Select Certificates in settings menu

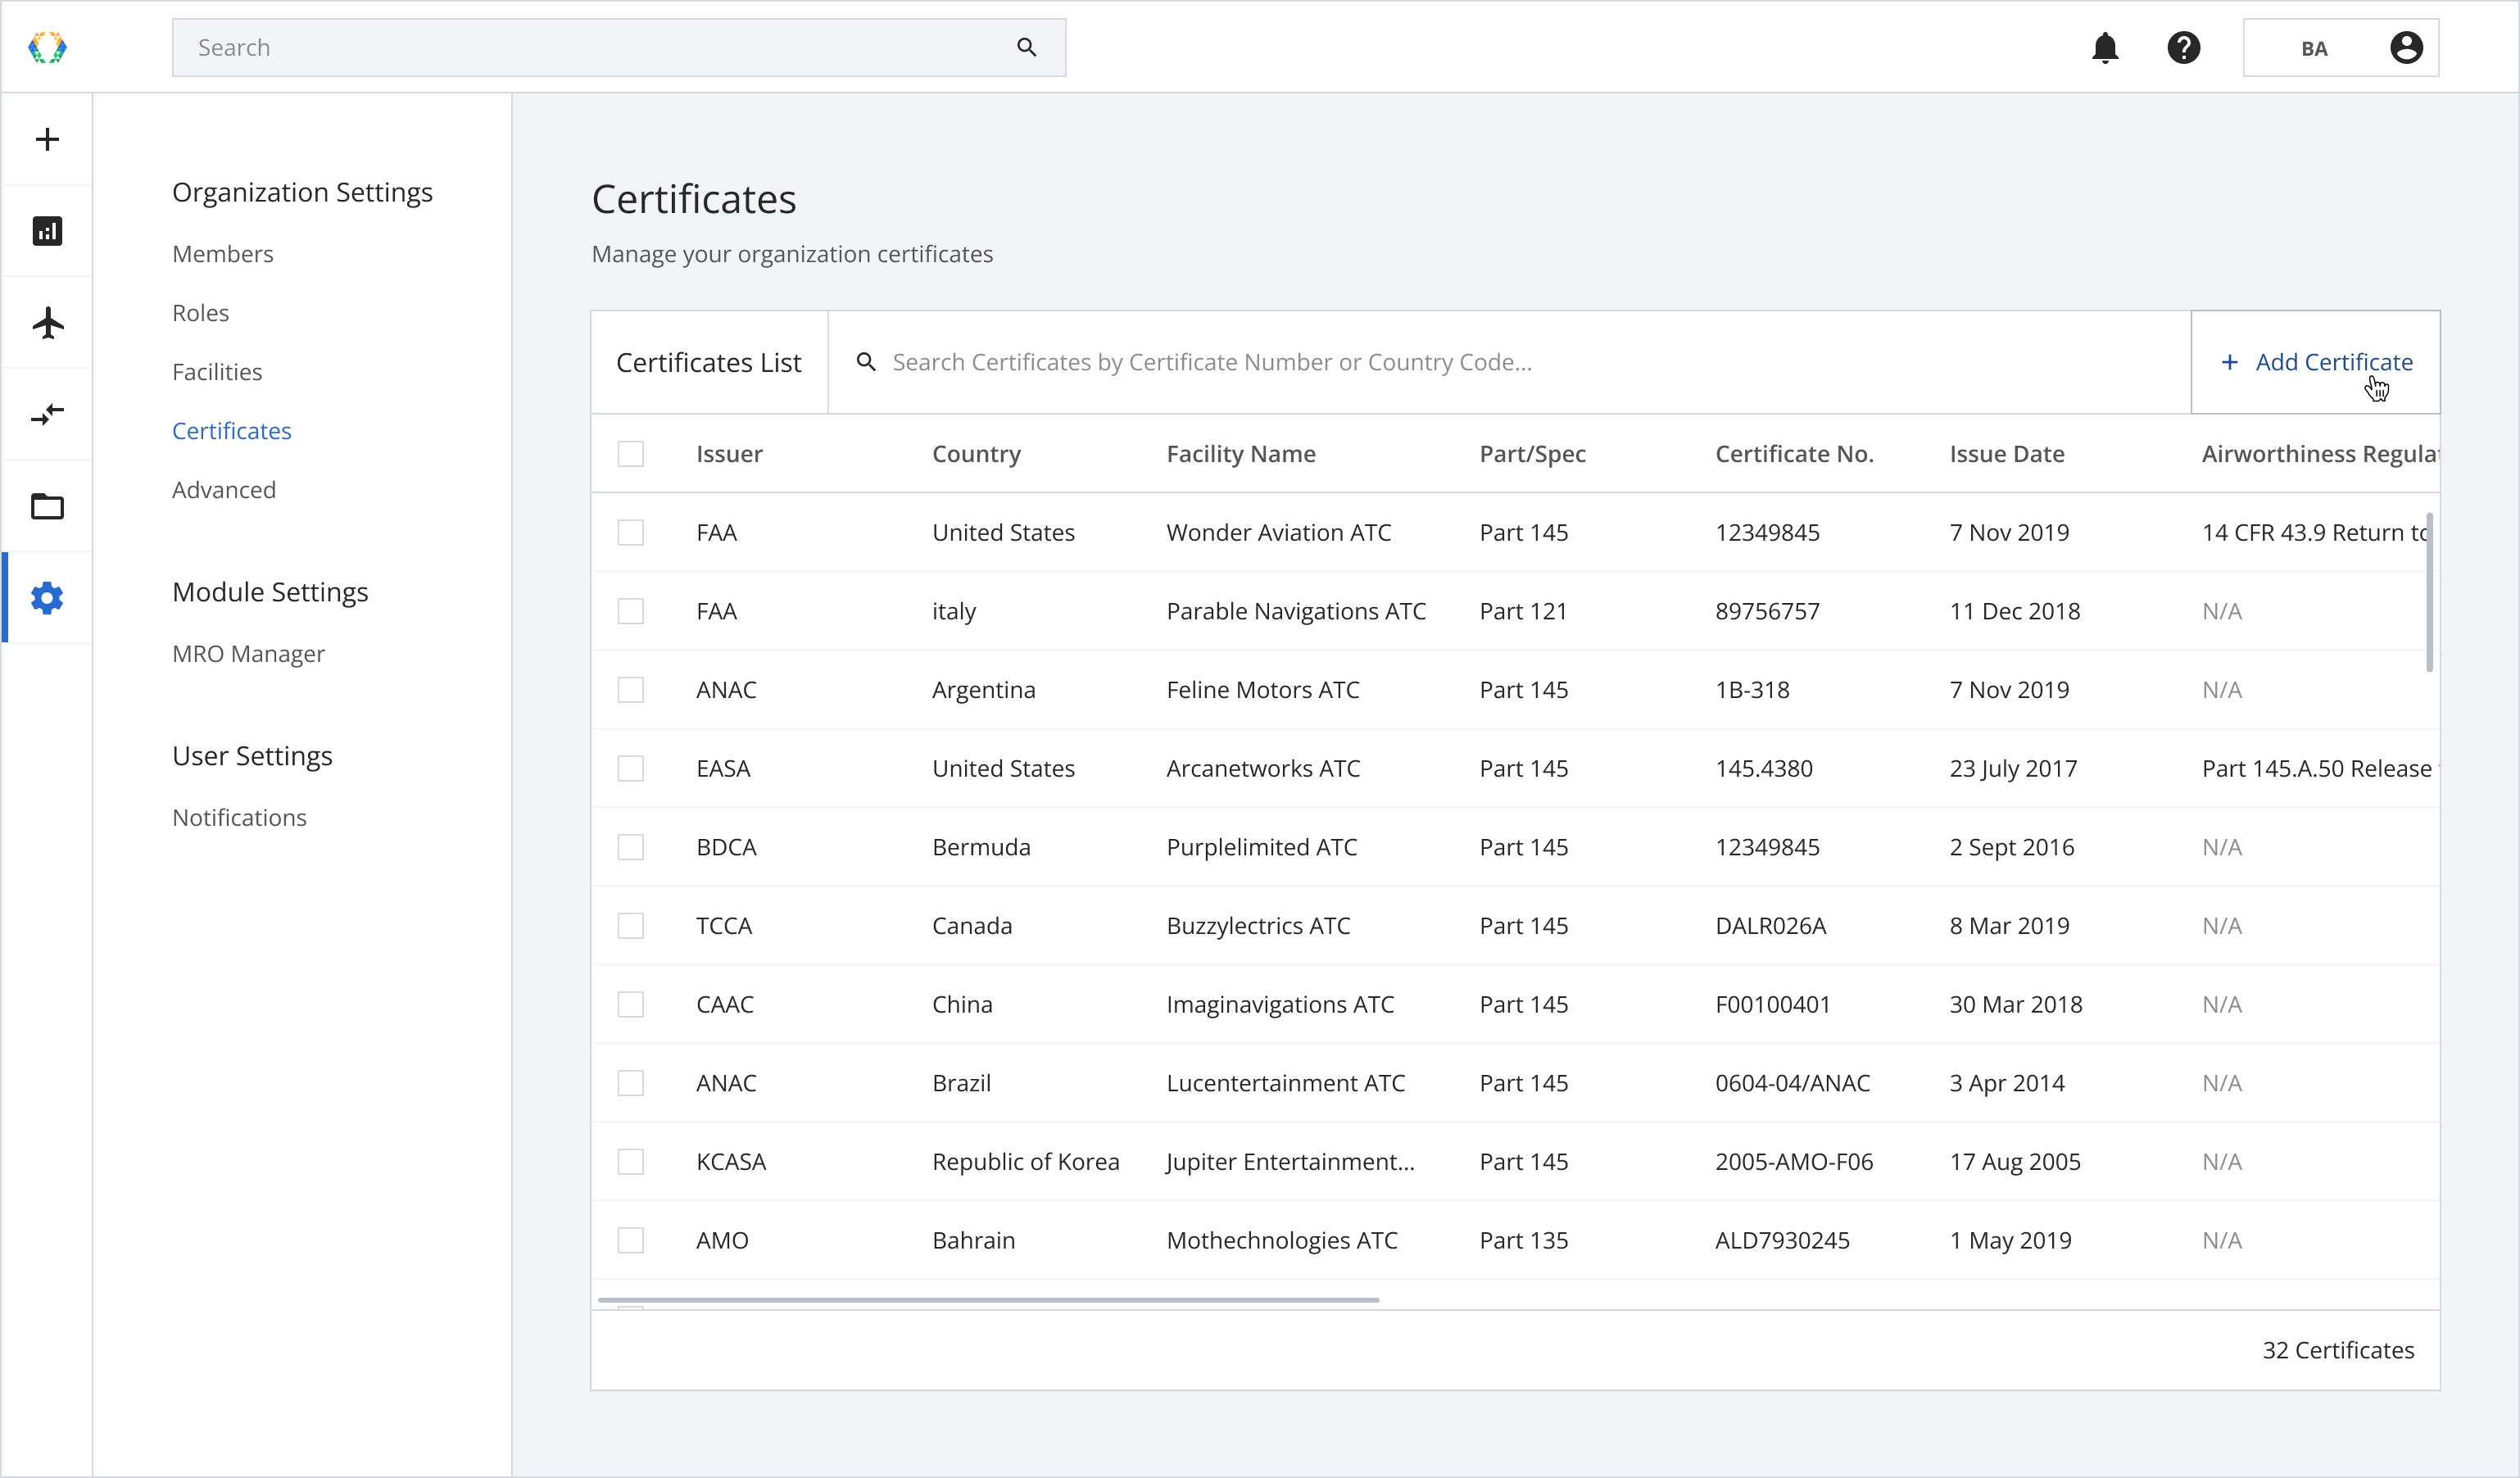click(x=231, y=431)
